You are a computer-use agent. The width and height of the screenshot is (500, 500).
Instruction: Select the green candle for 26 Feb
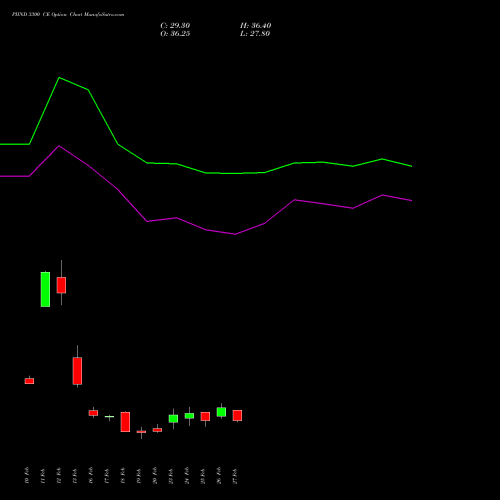[x=221, y=412]
